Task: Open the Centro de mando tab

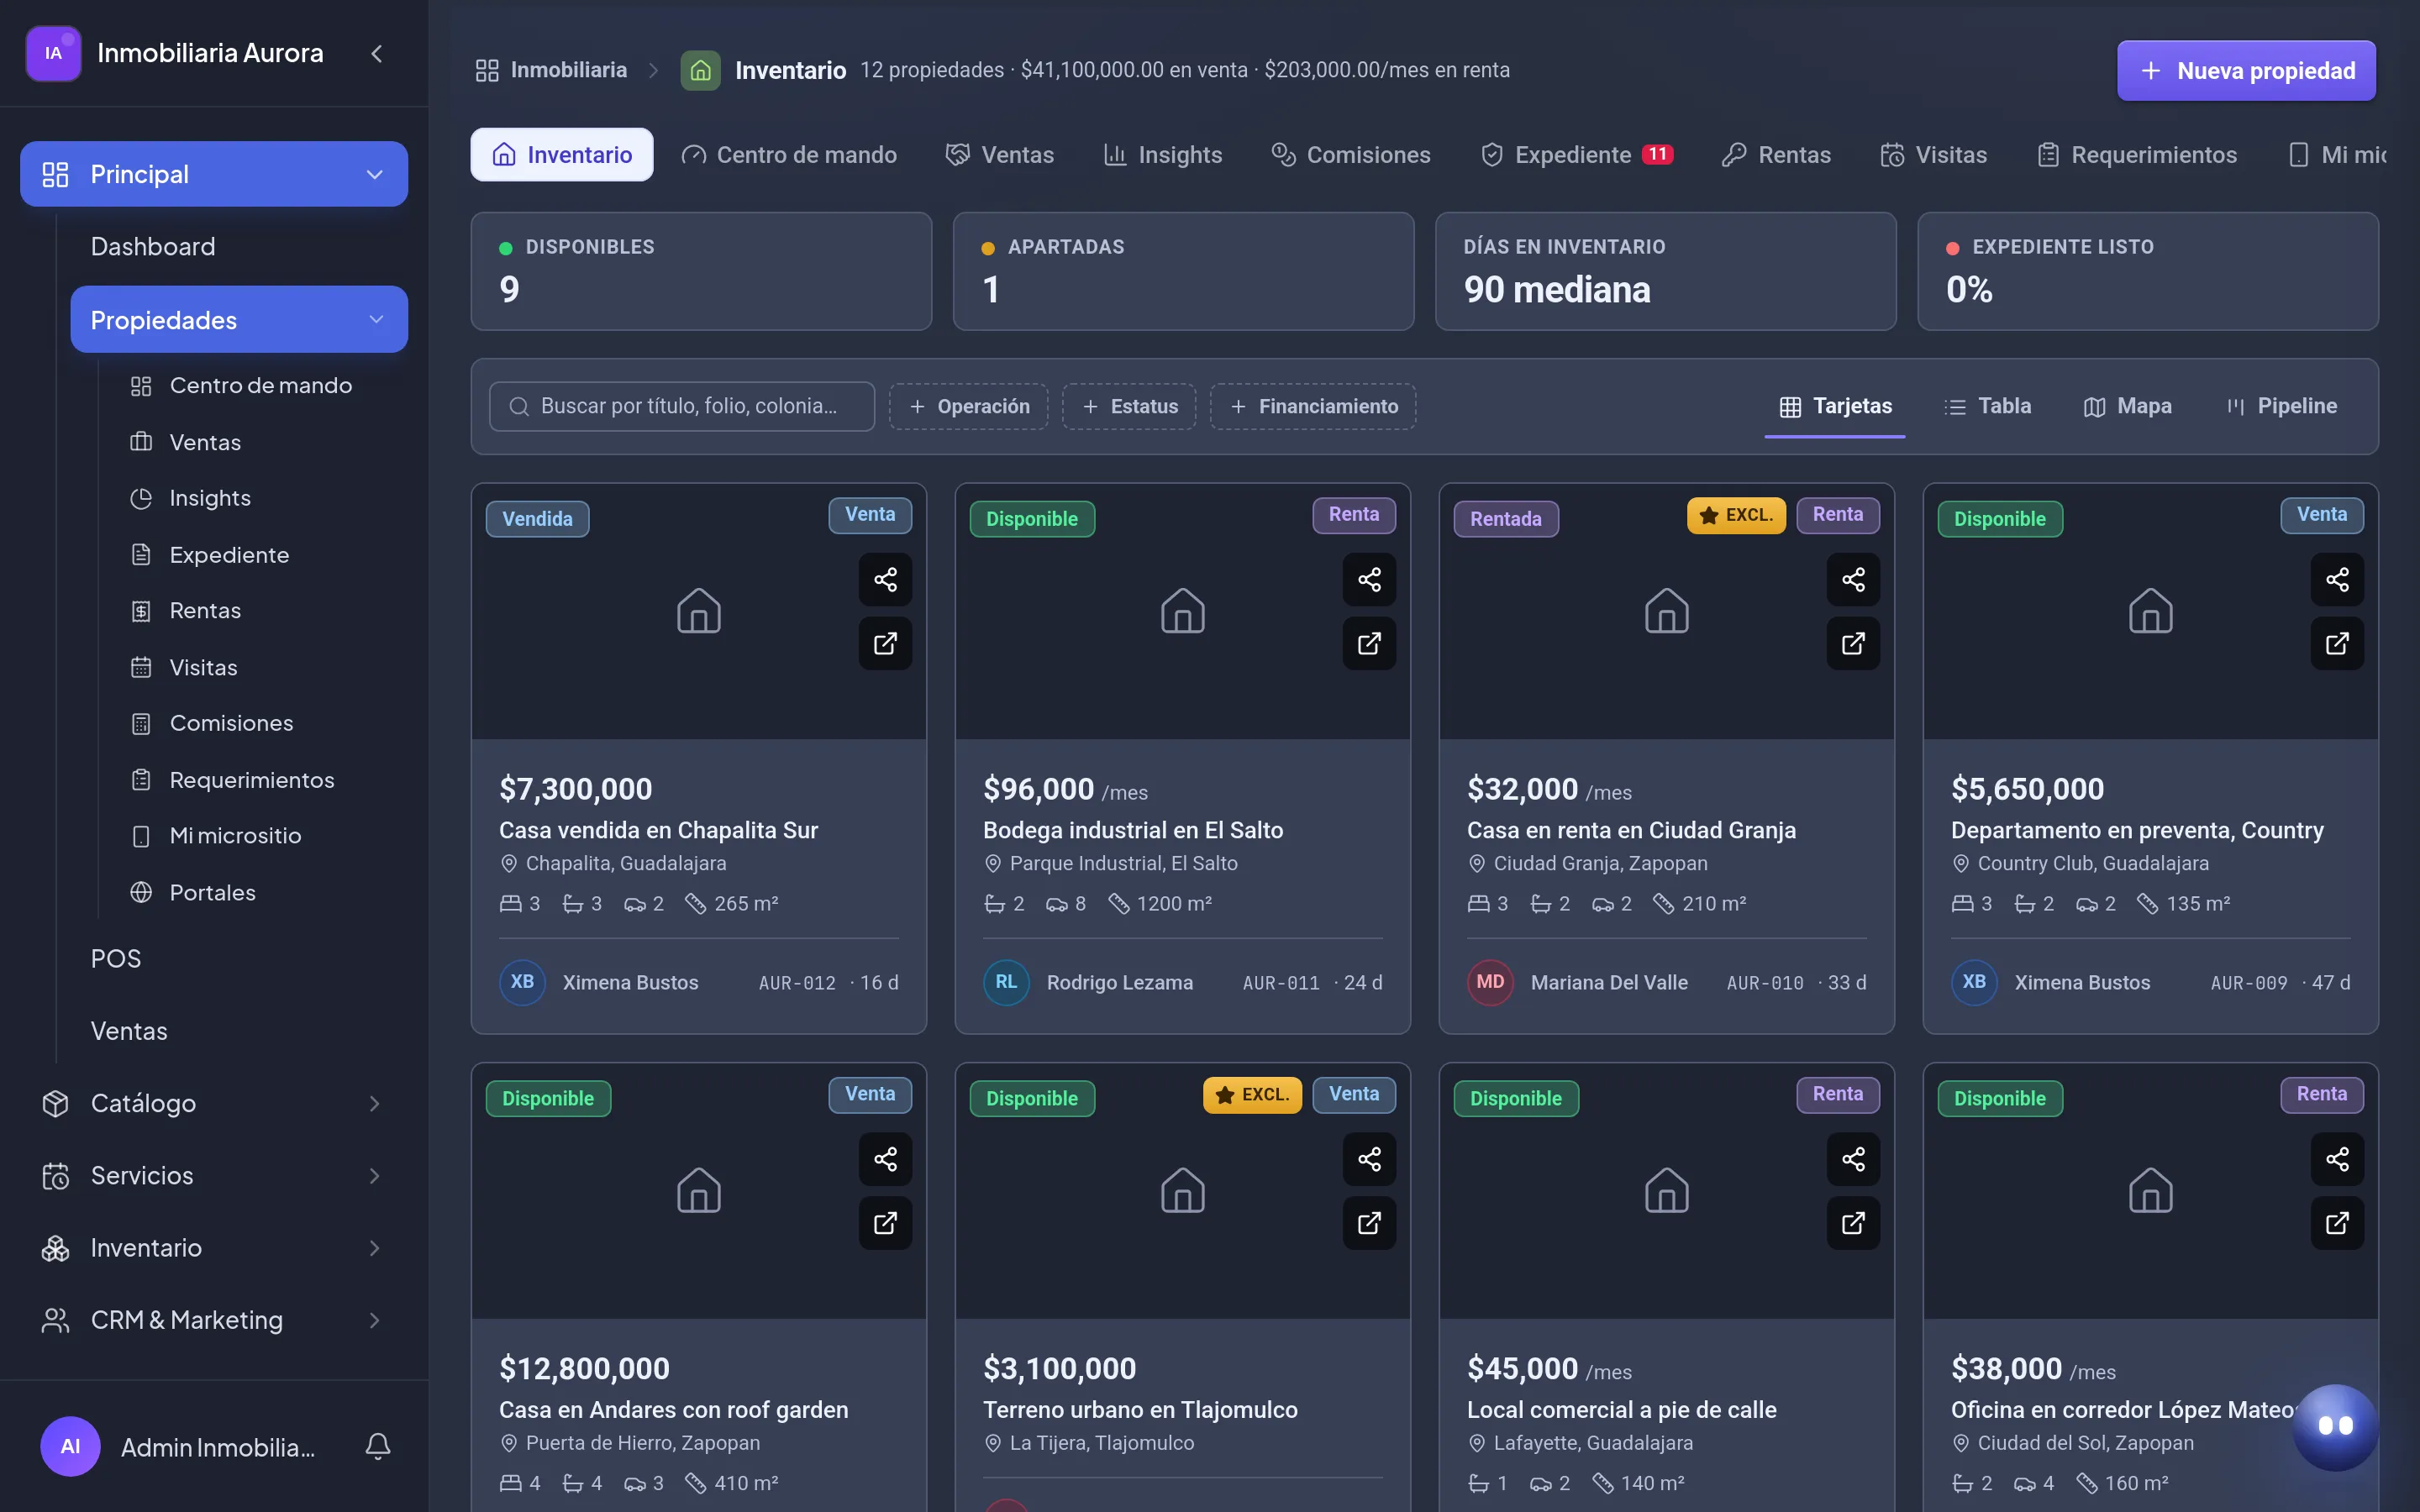Action: pos(789,155)
